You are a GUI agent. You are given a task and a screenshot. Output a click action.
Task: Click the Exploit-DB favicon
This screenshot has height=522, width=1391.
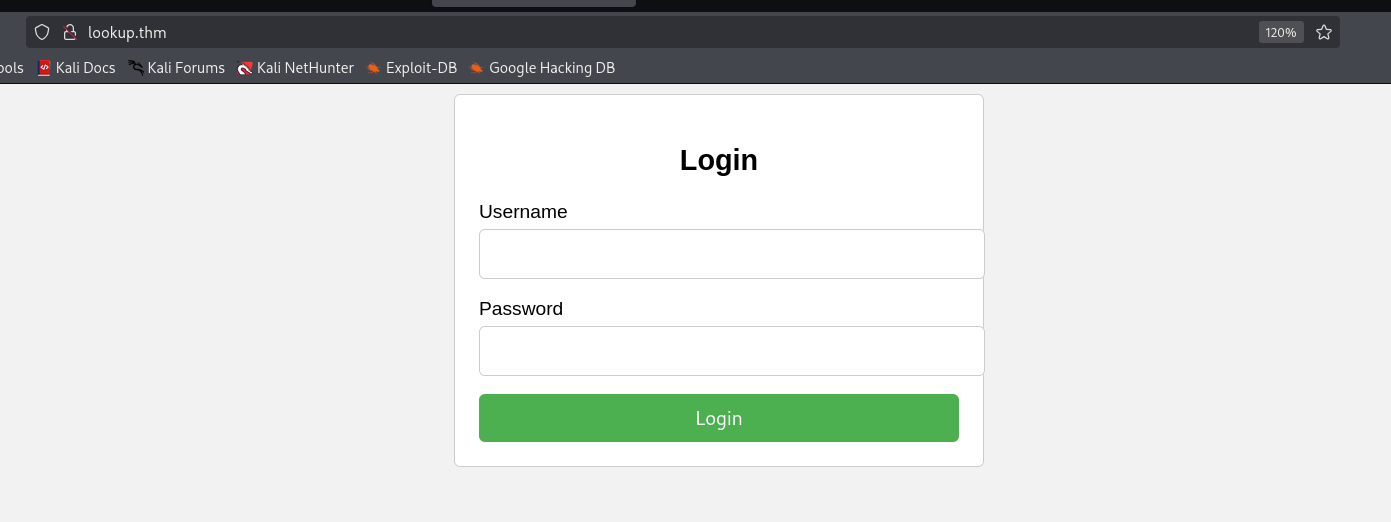373,68
